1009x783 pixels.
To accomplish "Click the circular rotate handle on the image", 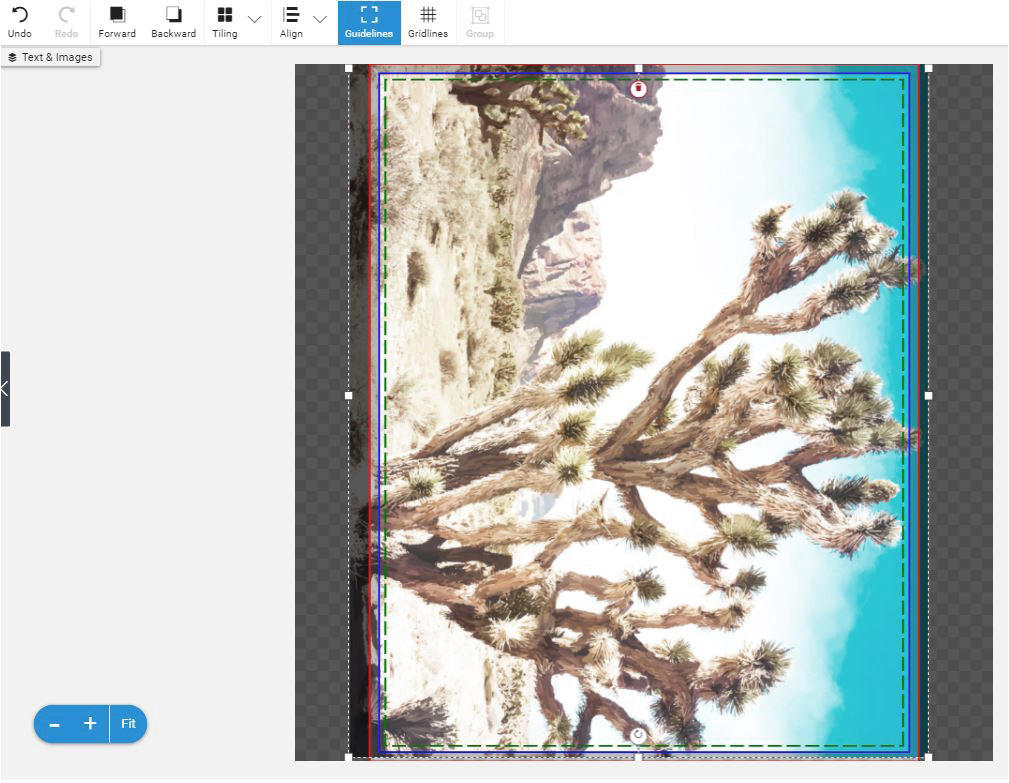I will coord(638,735).
